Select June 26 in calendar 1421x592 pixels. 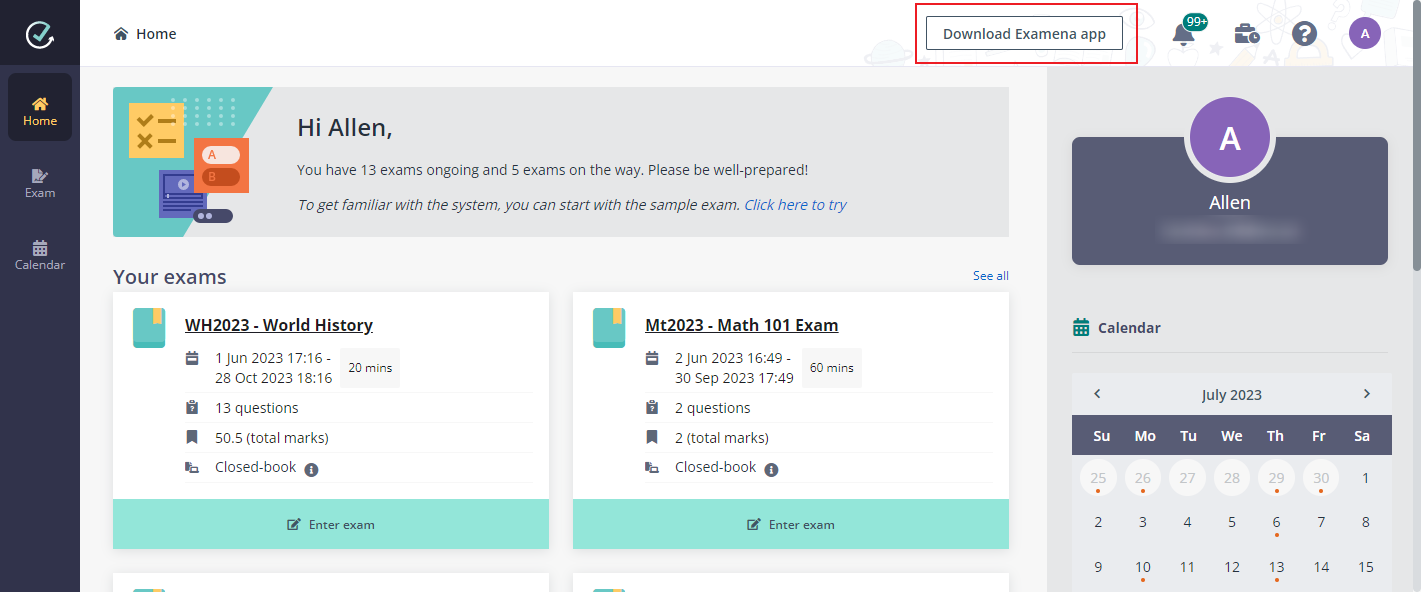tap(1143, 478)
